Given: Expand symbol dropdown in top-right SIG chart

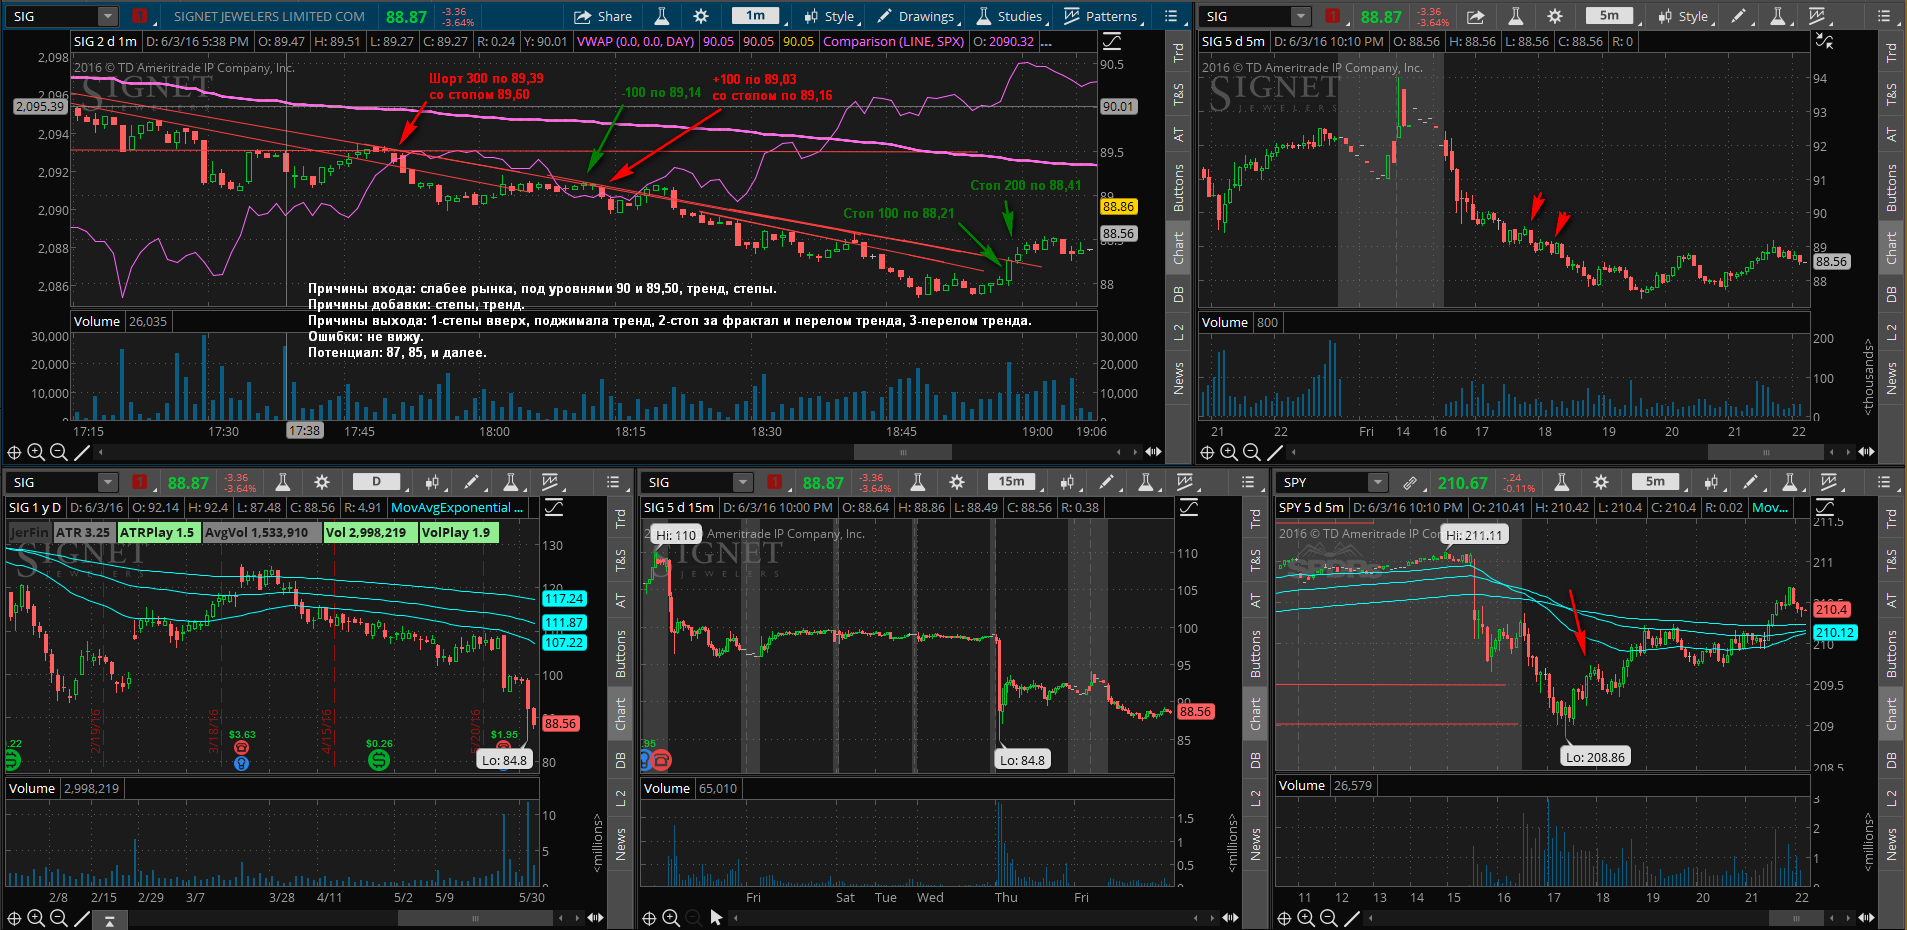Looking at the screenshot, I should coord(1300,16).
